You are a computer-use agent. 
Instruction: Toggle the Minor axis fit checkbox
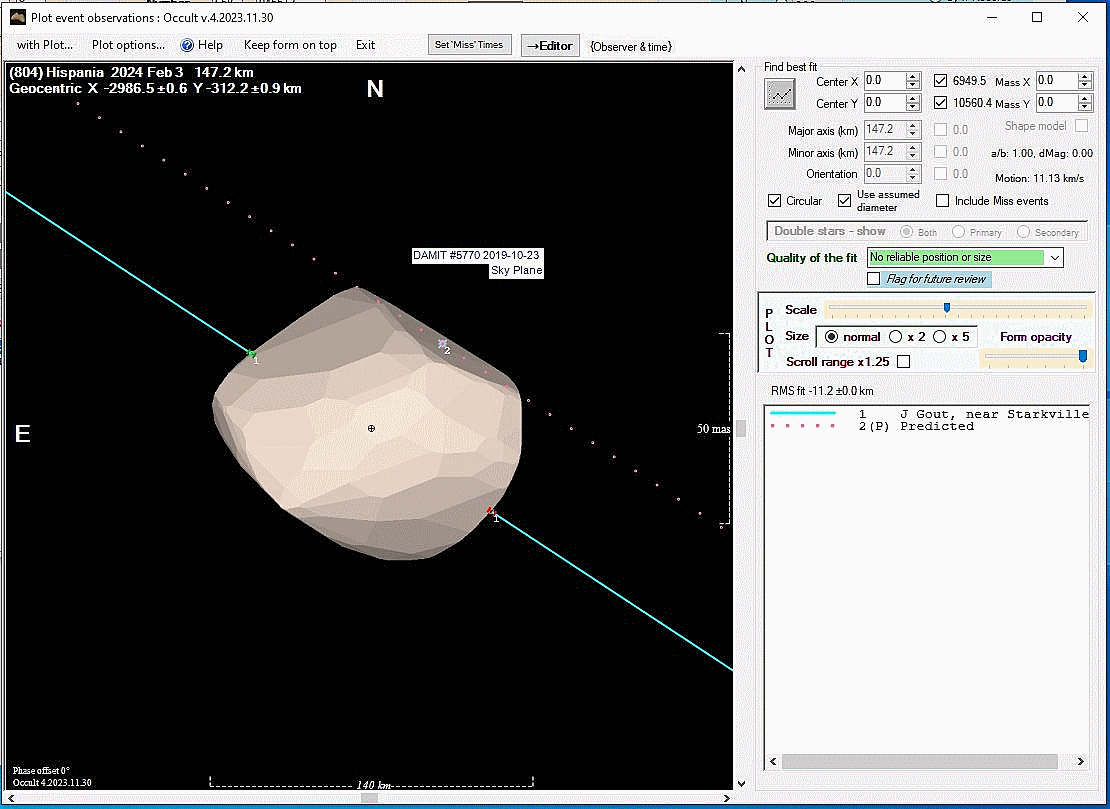coord(940,151)
